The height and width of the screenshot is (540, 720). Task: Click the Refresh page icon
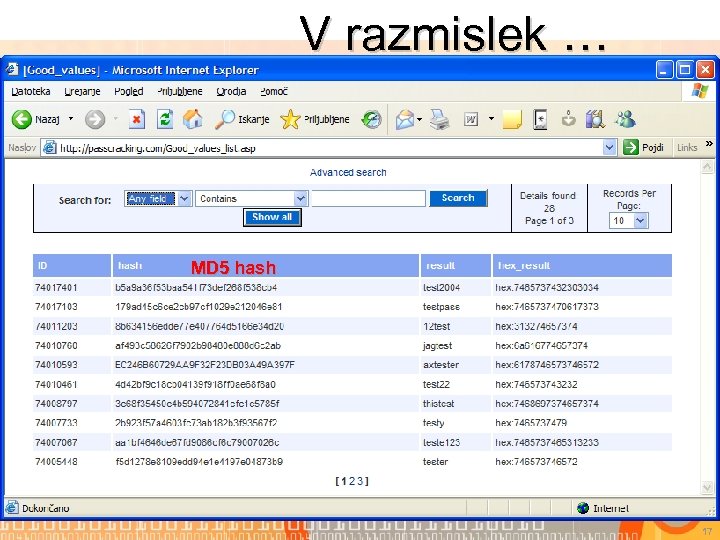[x=164, y=119]
